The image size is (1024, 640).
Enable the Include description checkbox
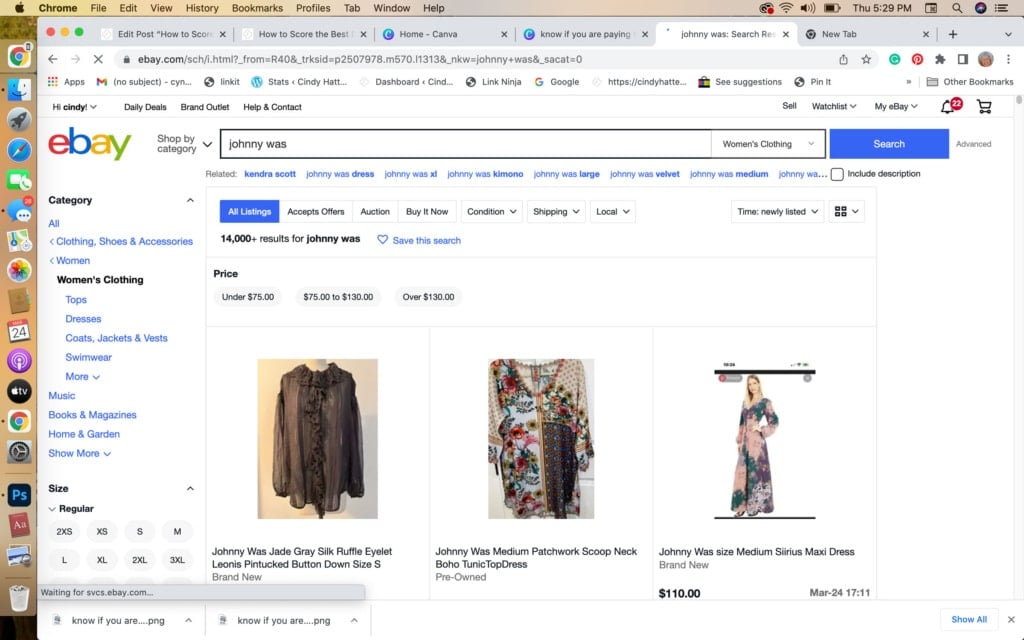(x=836, y=173)
